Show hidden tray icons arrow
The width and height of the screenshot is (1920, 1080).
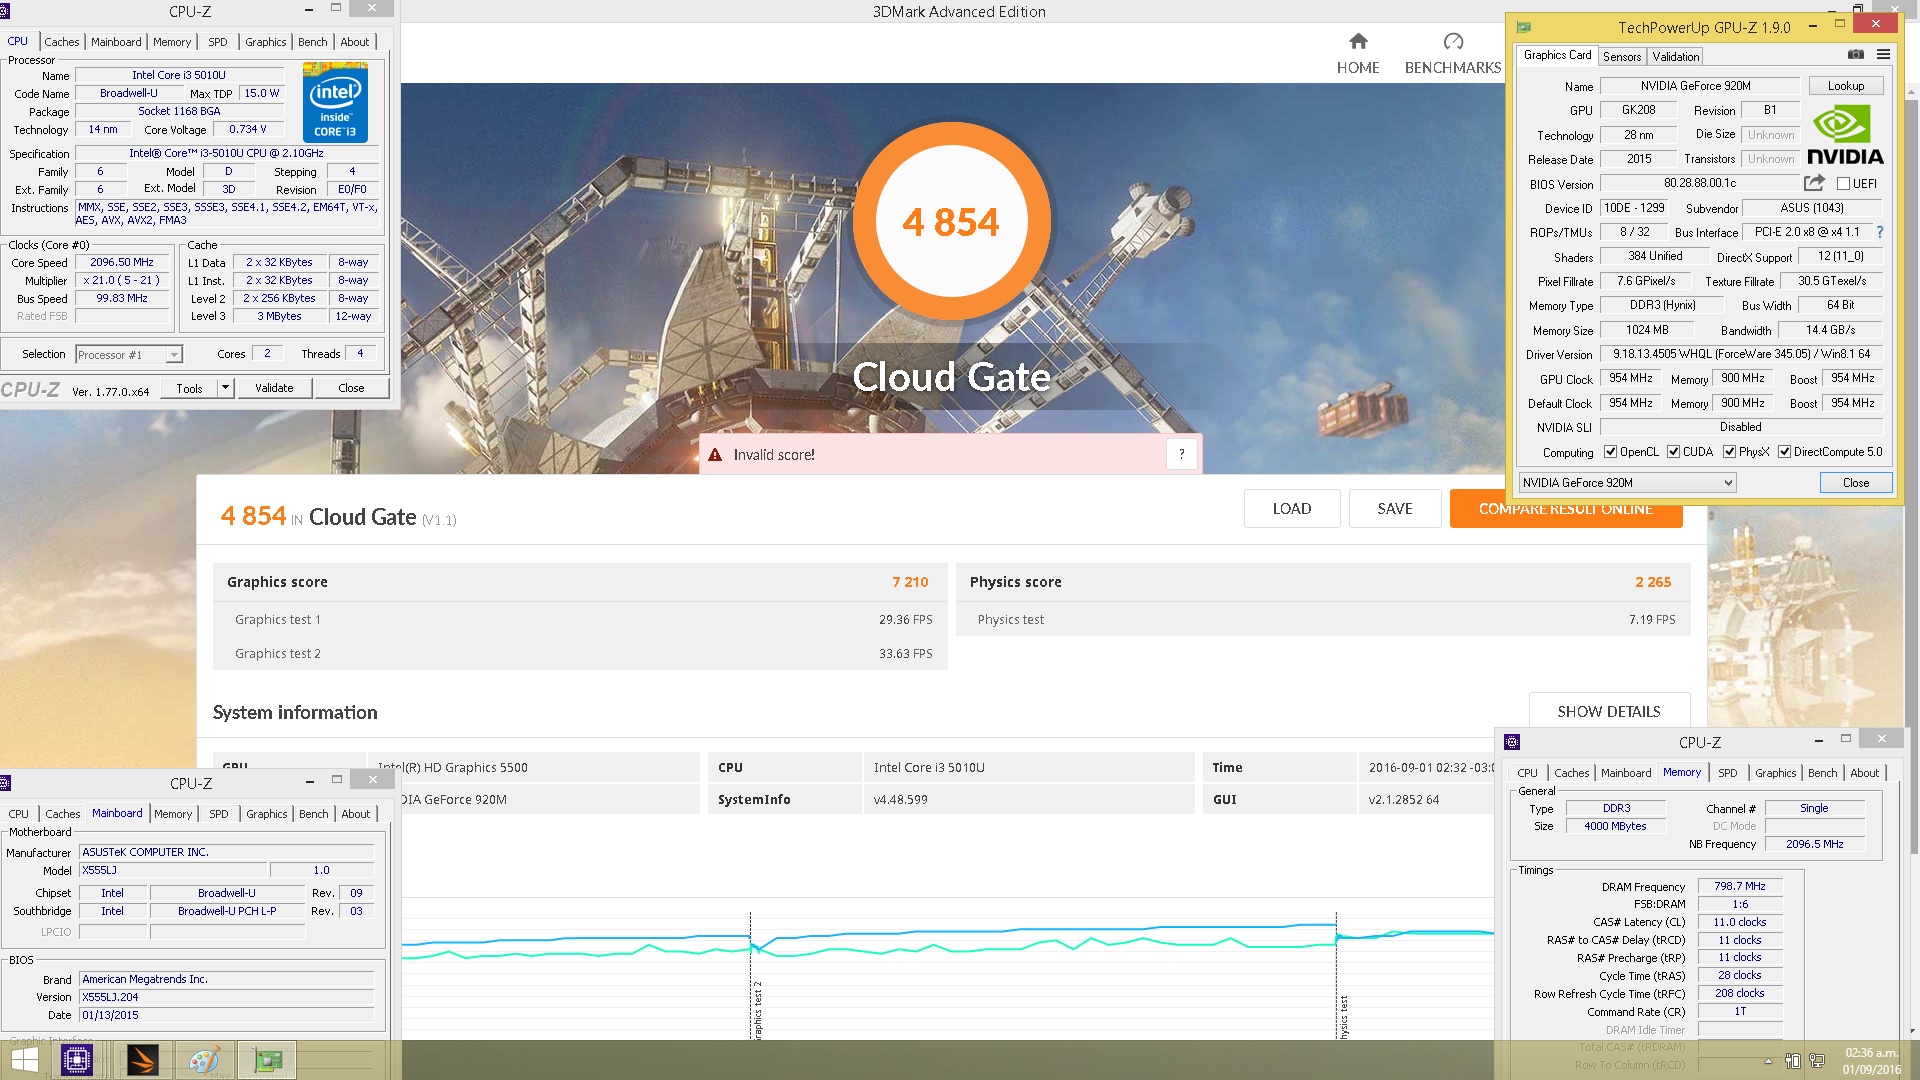coord(1768,1061)
